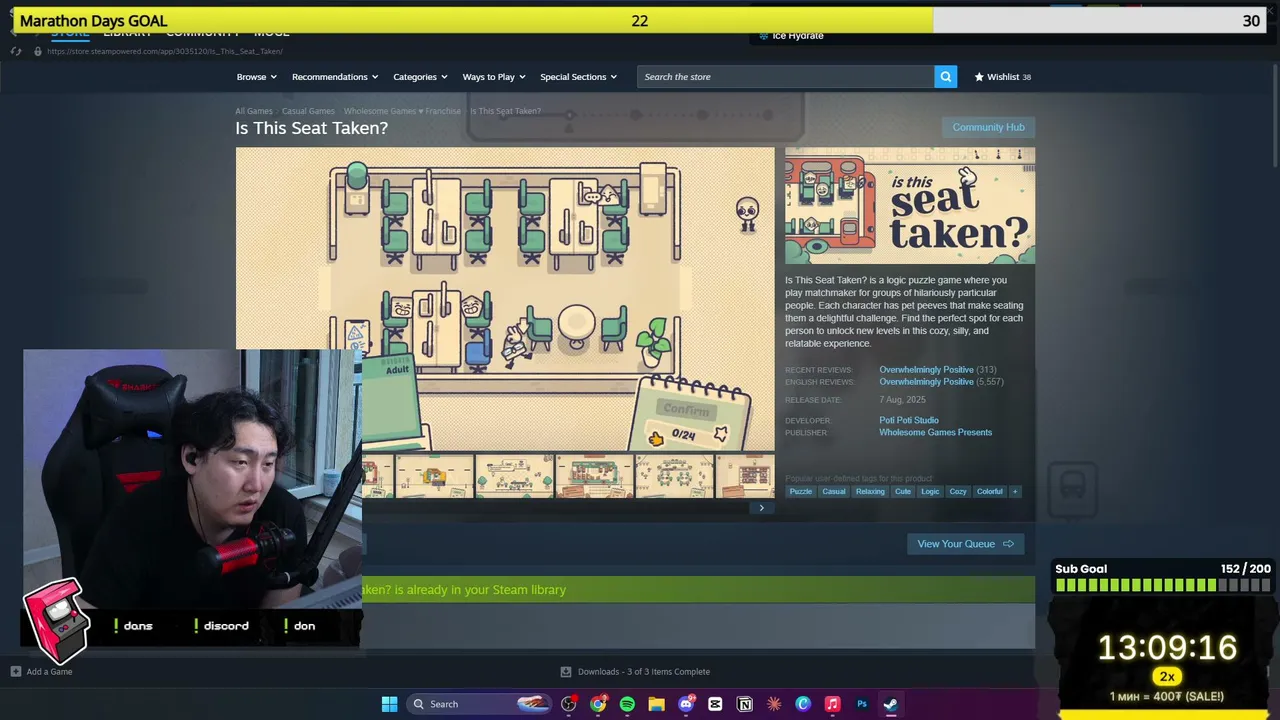Go to Casual Games breadcrumb
1280x720 pixels.
point(308,111)
